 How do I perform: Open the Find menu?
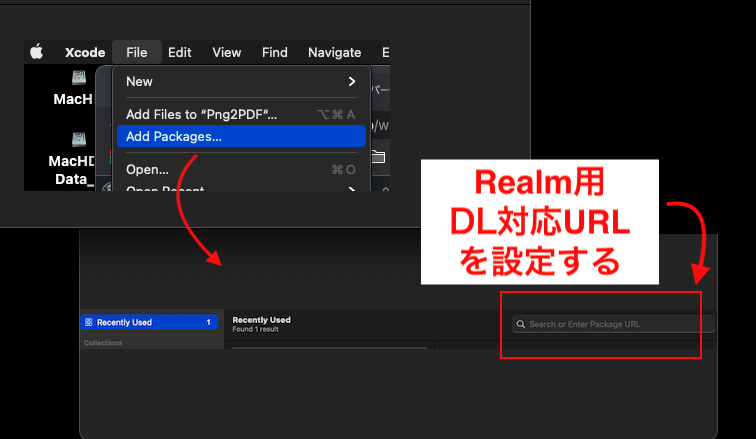tap(274, 52)
